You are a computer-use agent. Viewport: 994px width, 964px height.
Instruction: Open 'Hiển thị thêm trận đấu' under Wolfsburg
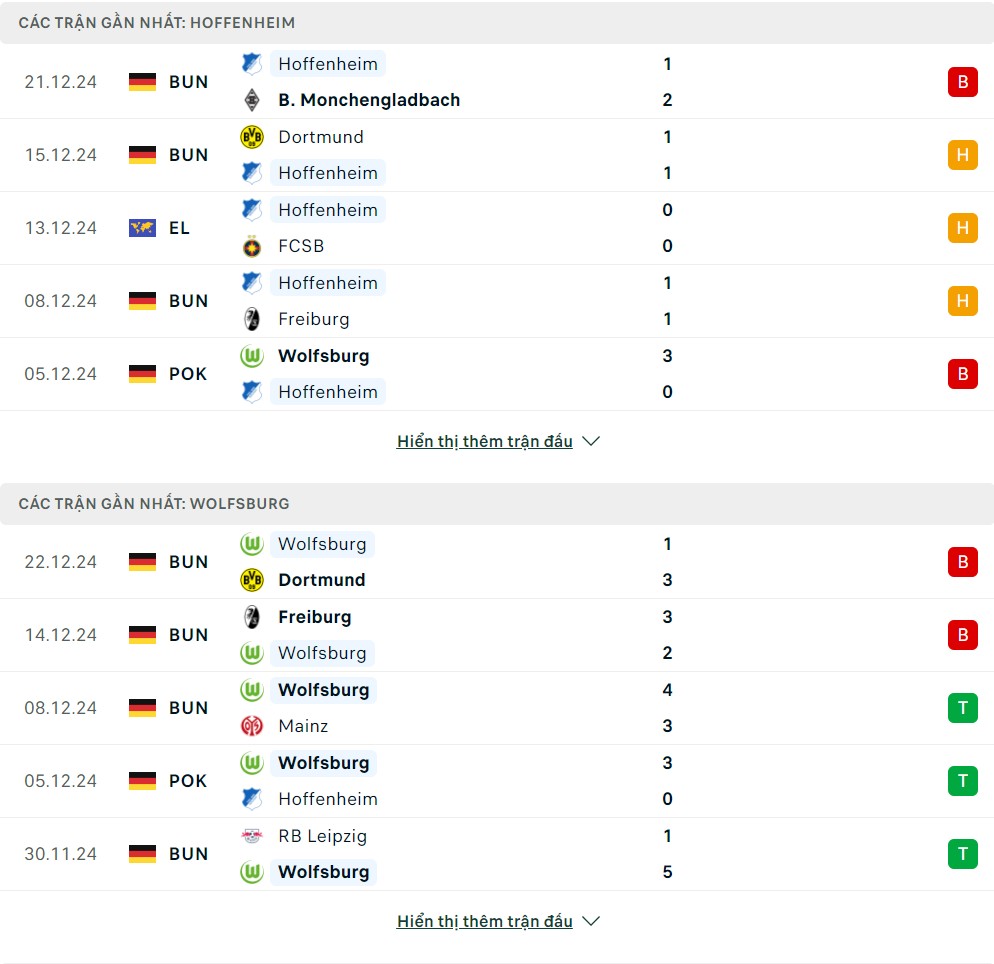click(484, 921)
